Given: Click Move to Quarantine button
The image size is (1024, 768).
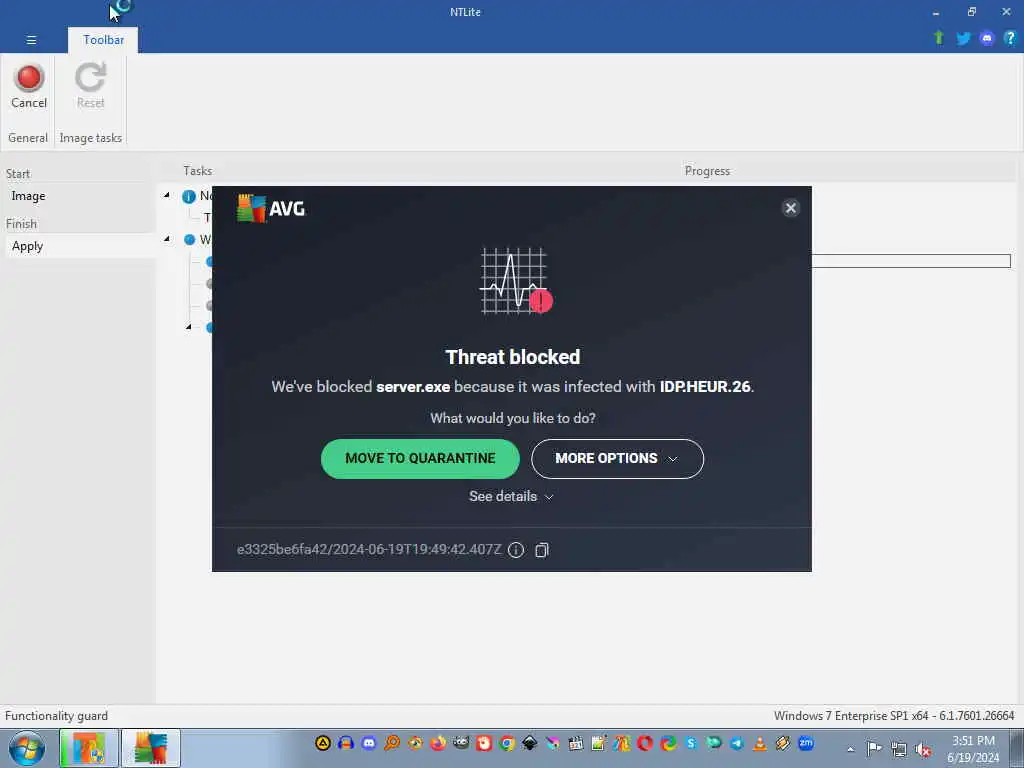Looking at the screenshot, I should (420, 458).
